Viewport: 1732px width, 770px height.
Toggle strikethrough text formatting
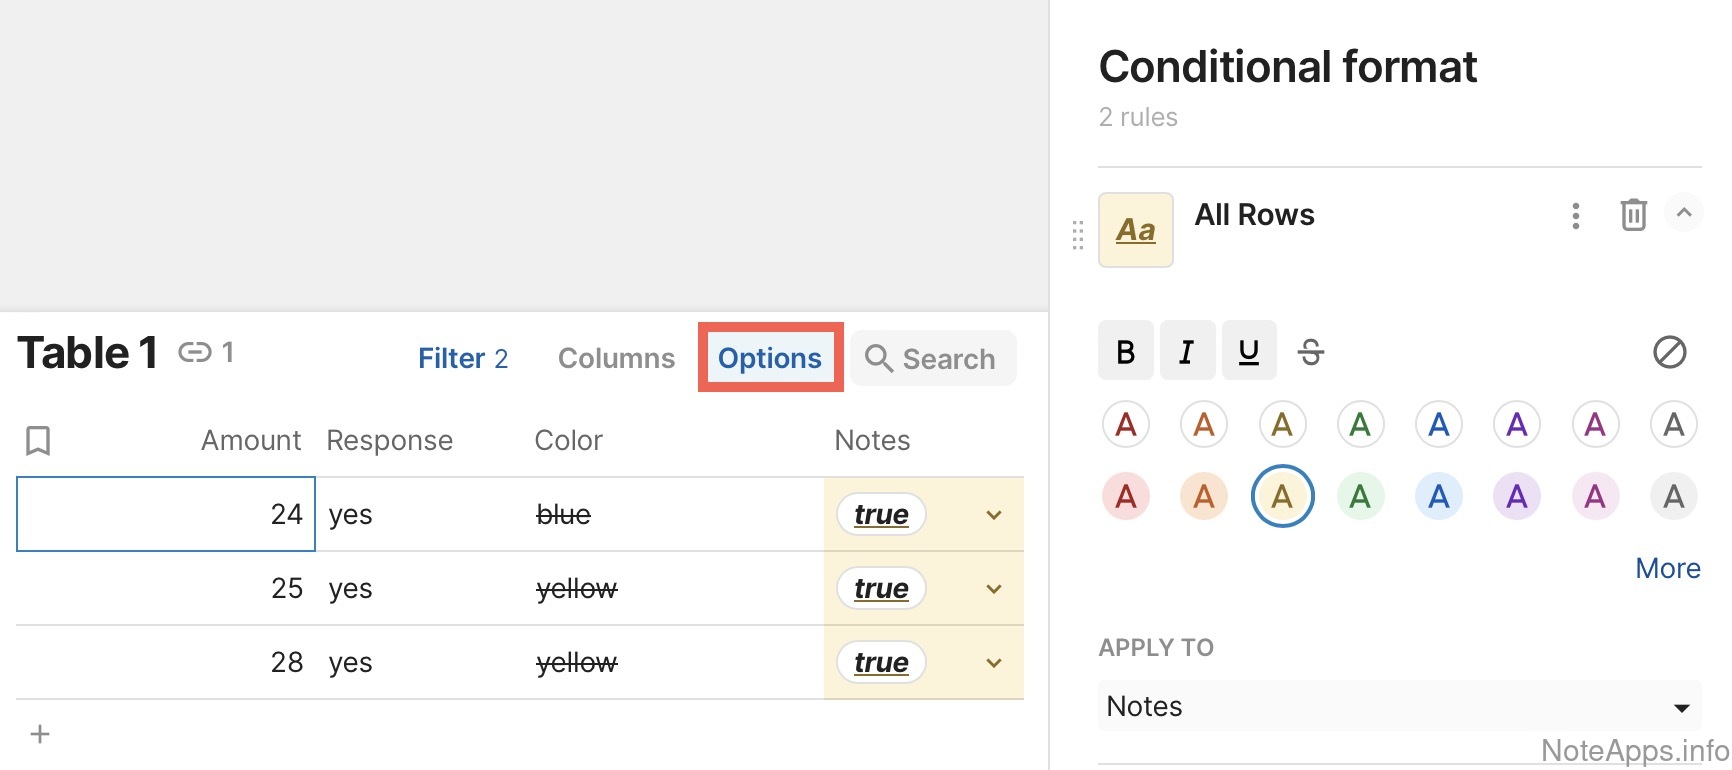click(1310, 352)
